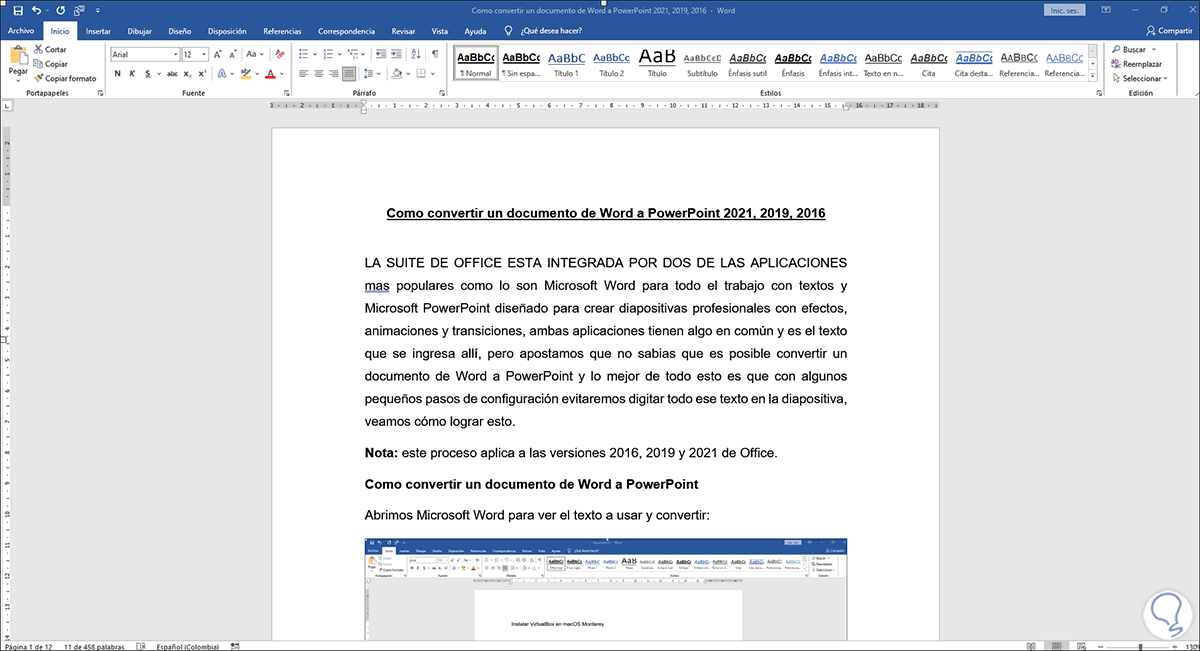This screenshot has height=651, width=1200.
Task: Copy selection with Copiar
Action: (51, 63)
